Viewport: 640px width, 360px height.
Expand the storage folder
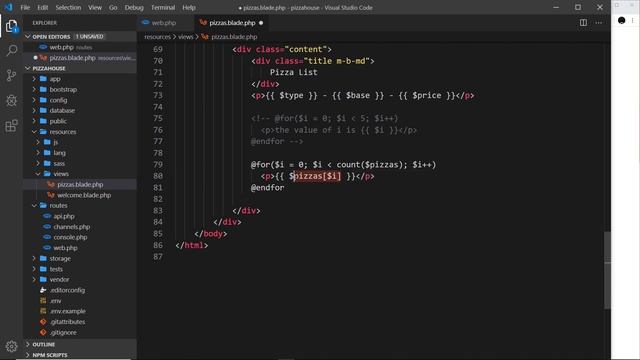click(x=80, y=258)
